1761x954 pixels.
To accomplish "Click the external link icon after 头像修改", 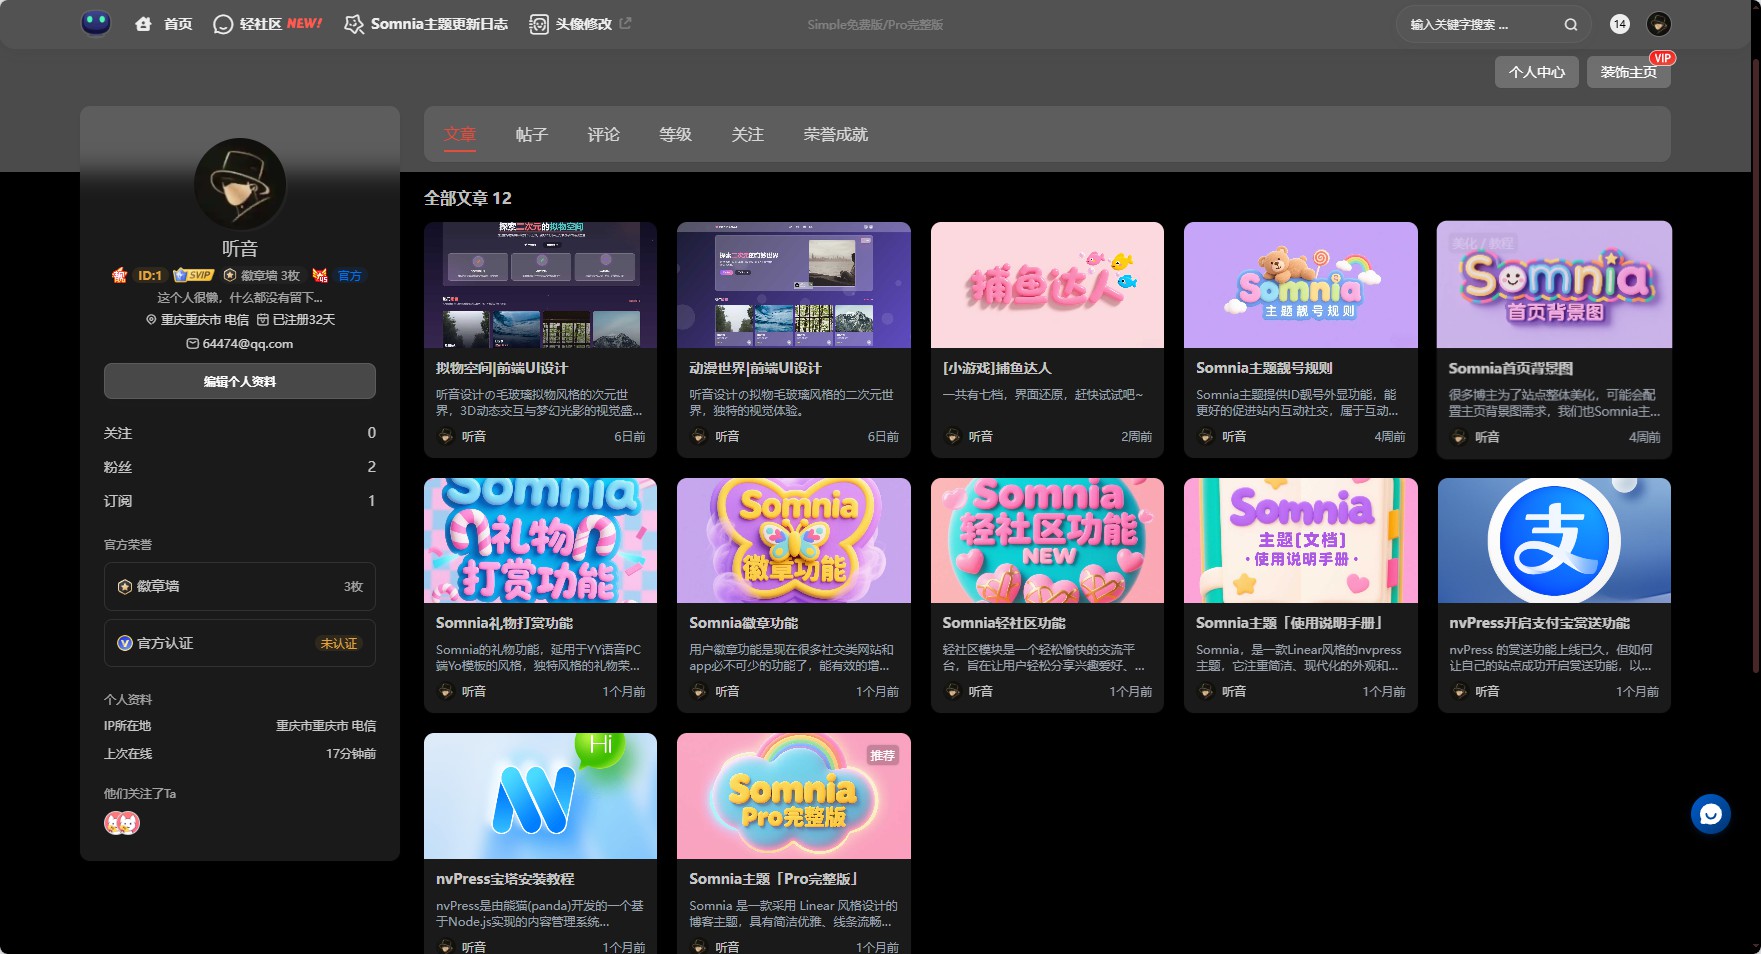I will 625,23.
